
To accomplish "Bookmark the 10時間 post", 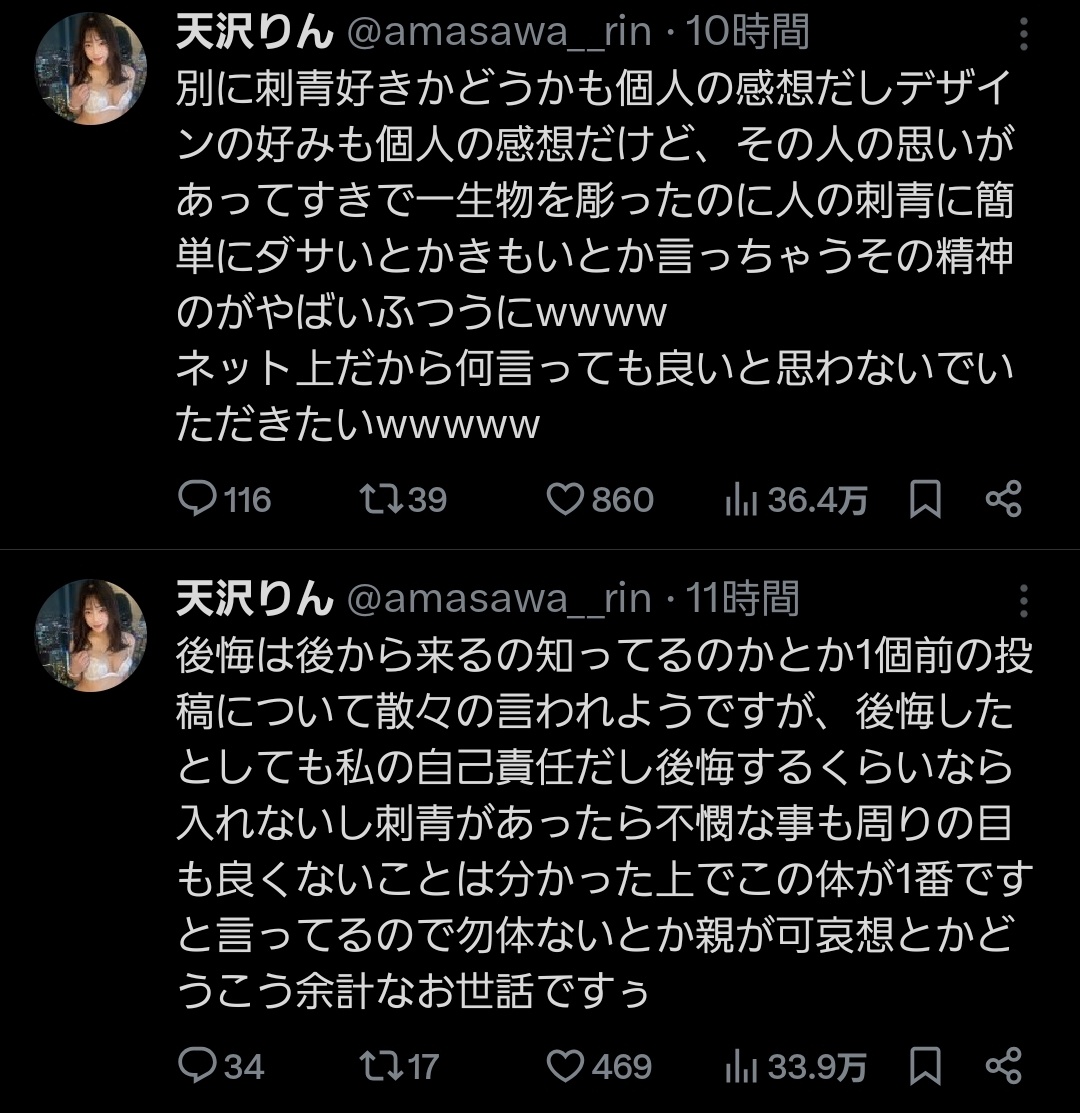I will pyautogui.click(x=925, y=499).
